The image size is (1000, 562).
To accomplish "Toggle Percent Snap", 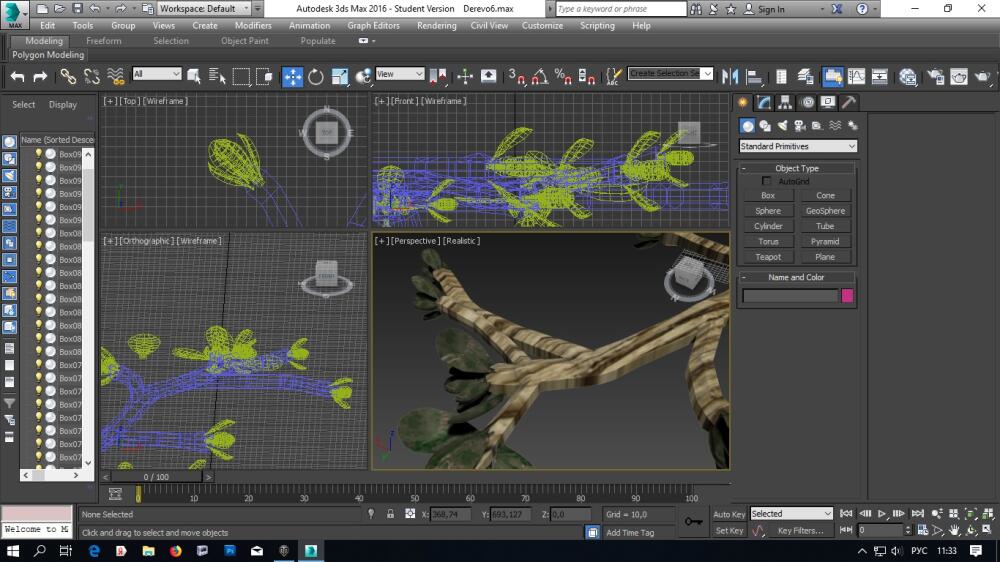I will click(x=563, y=77).
